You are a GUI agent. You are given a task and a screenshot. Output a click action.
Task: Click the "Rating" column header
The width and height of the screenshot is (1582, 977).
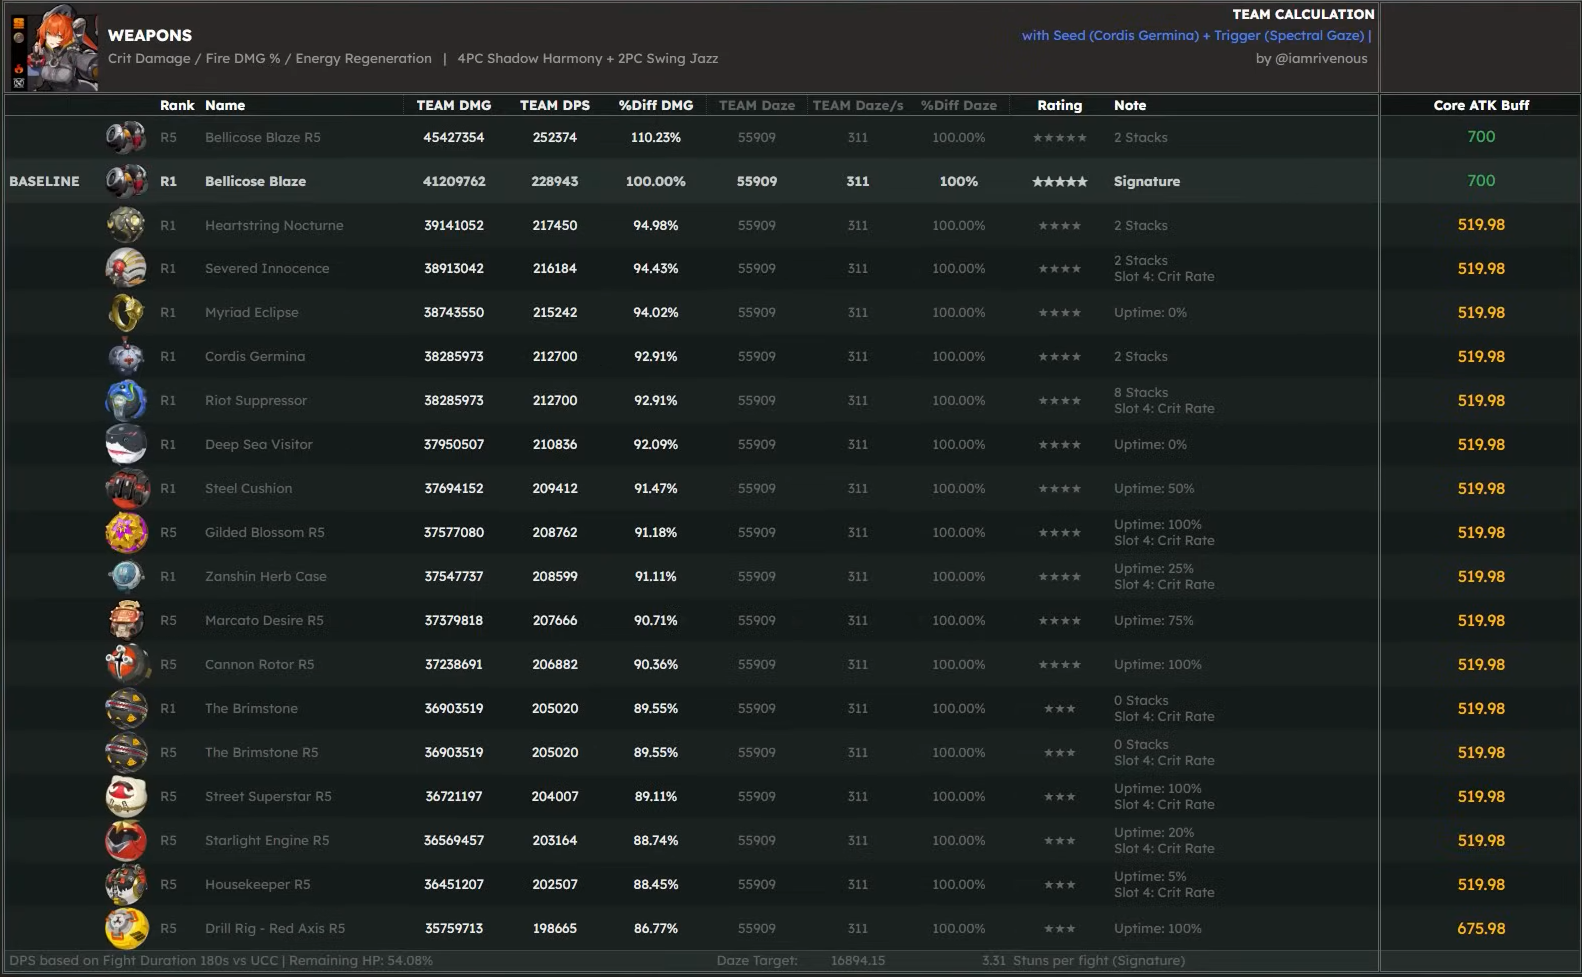tap(1060, 105)
